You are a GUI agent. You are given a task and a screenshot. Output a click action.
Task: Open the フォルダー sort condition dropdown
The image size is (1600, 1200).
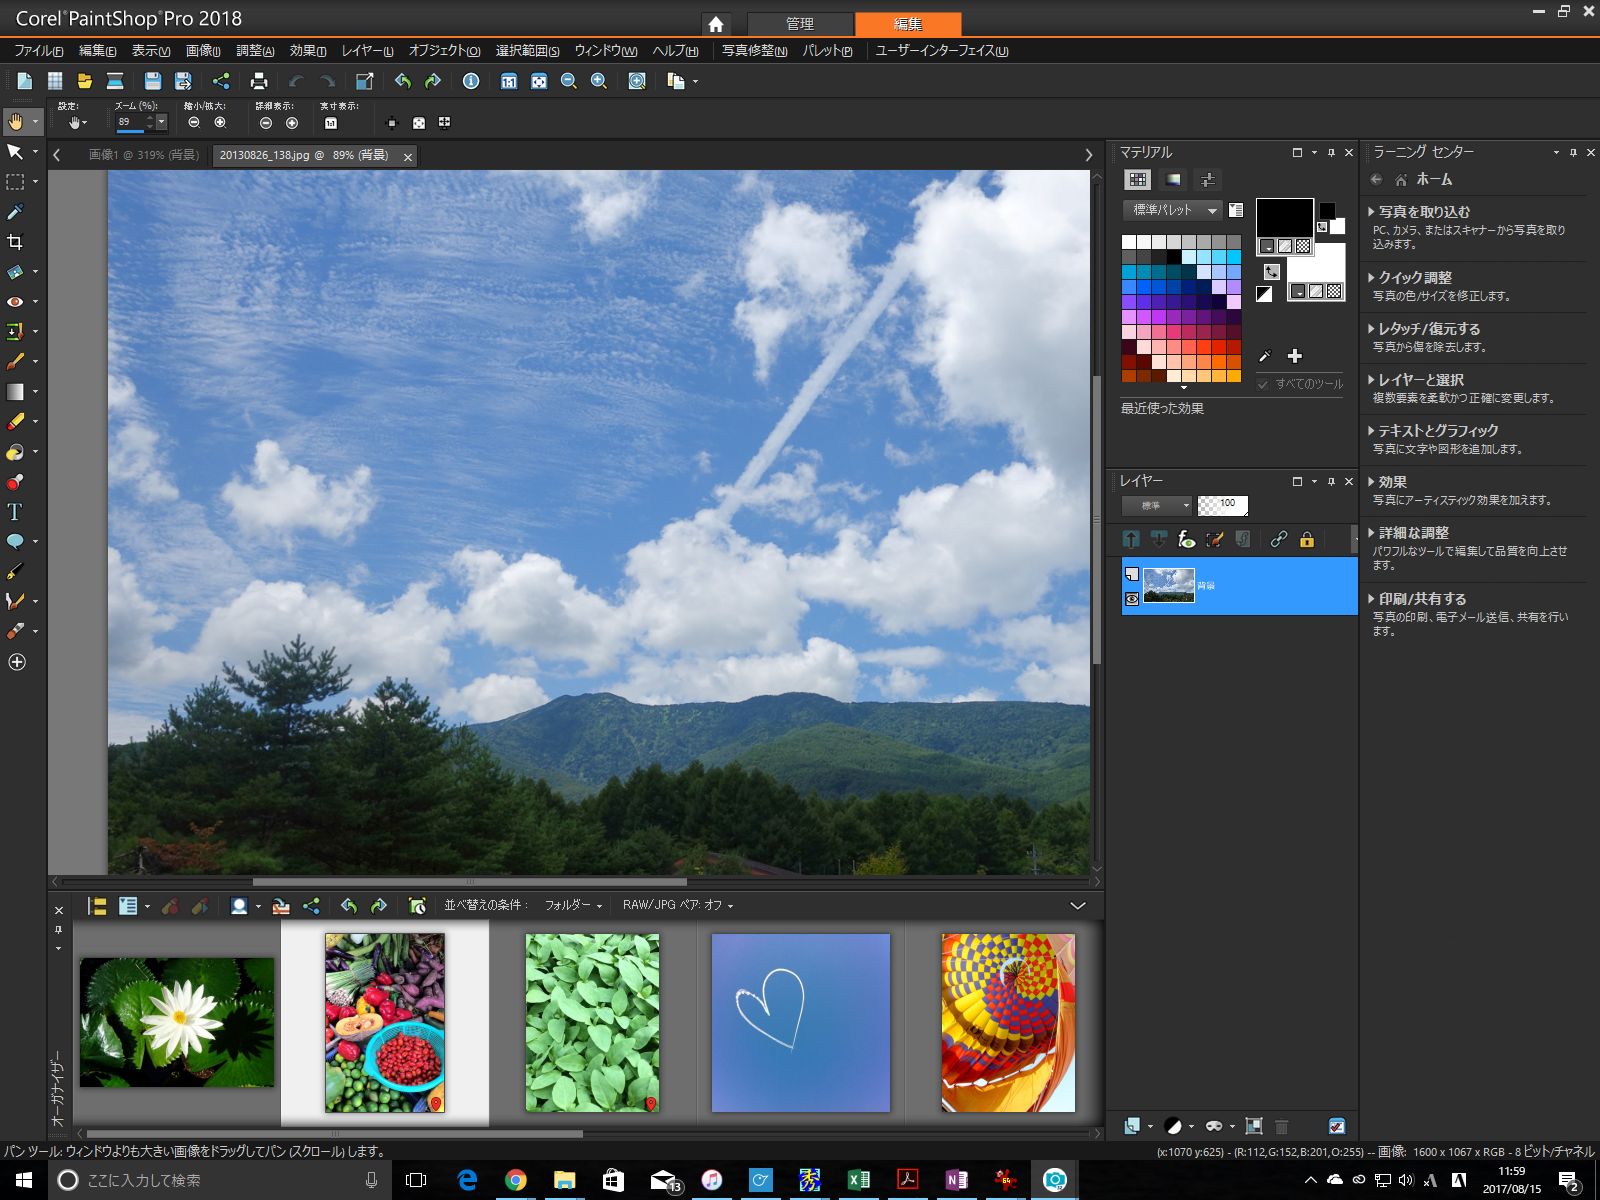(573, 905)
